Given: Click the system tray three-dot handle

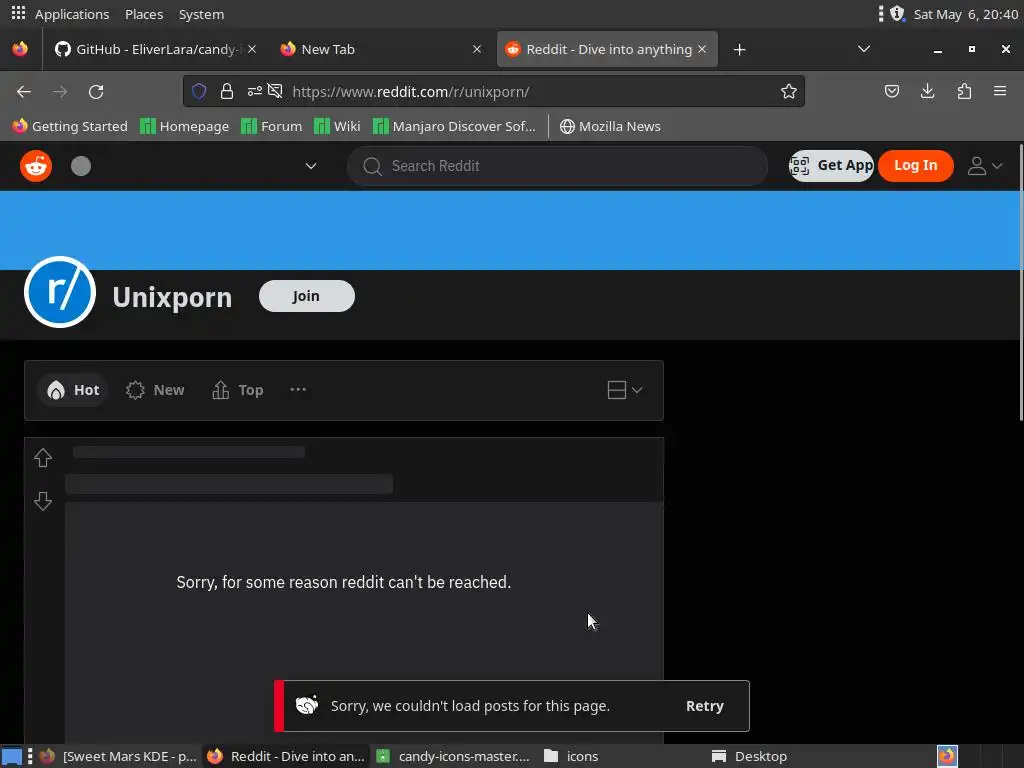Looking at the screenshot, I should pyautogui.click(x=880, y=14).
